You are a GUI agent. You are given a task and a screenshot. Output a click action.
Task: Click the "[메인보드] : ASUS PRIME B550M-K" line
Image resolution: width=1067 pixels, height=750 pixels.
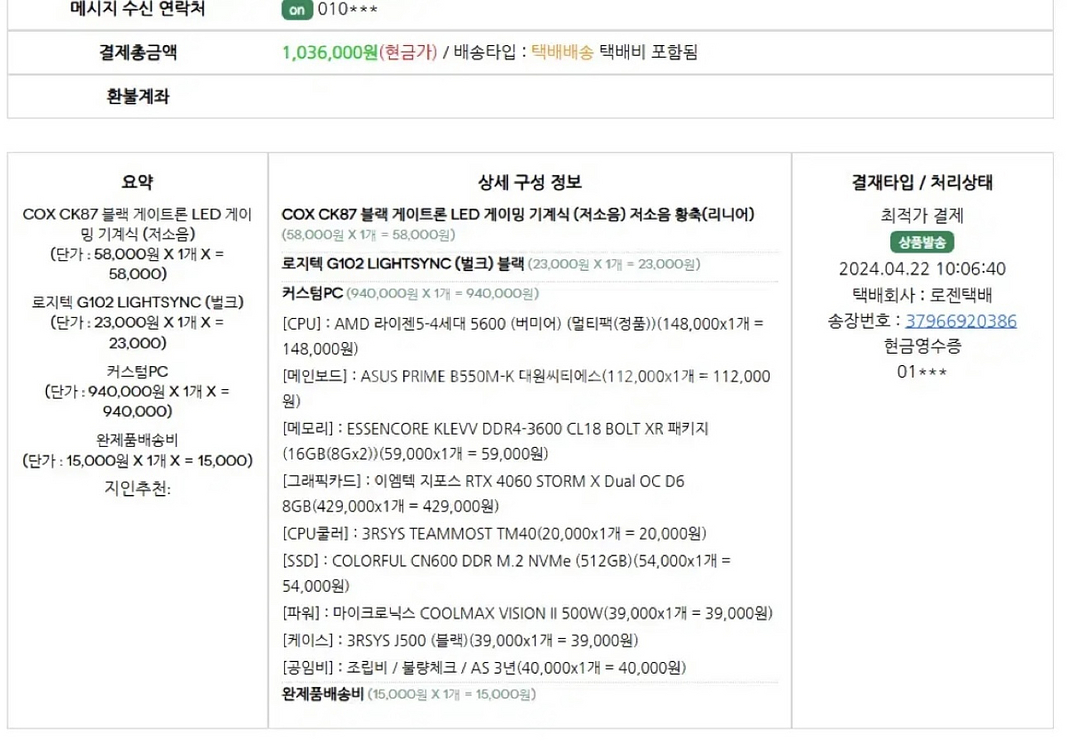coord(526,389)
